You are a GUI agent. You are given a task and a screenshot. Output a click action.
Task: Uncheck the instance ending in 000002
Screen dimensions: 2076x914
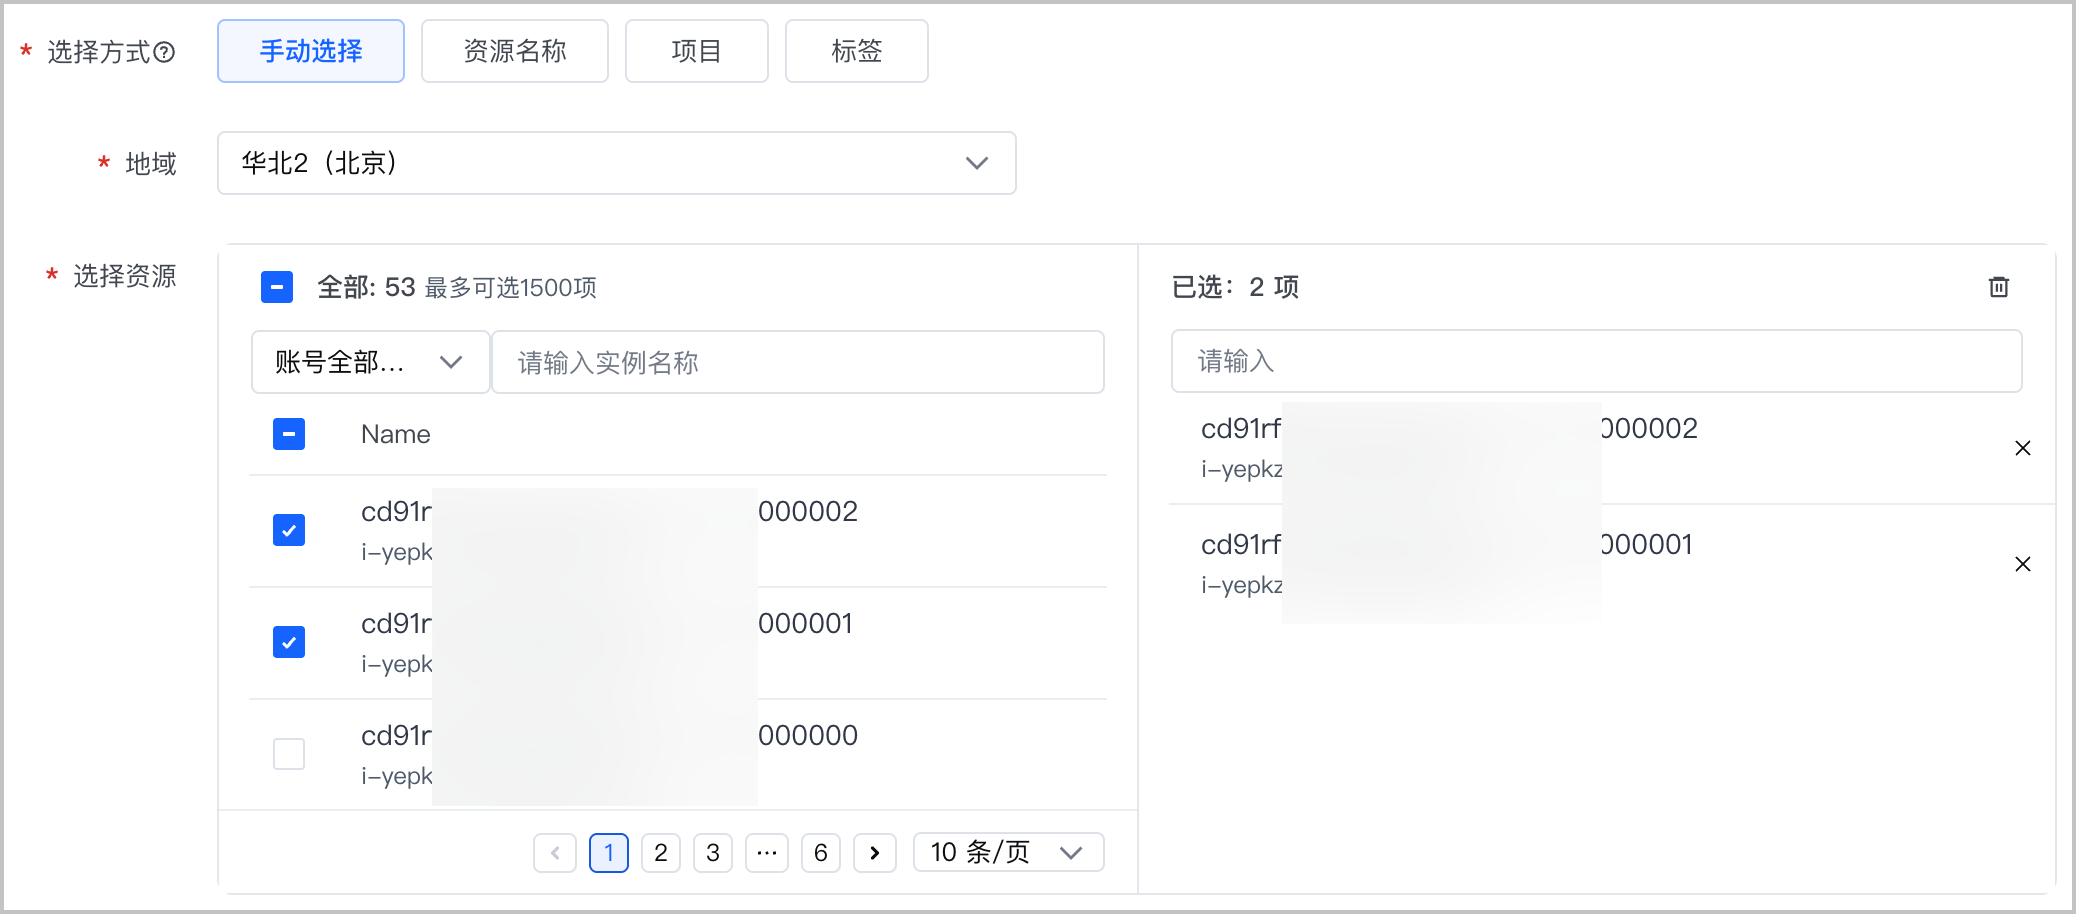tap(289, 530)
